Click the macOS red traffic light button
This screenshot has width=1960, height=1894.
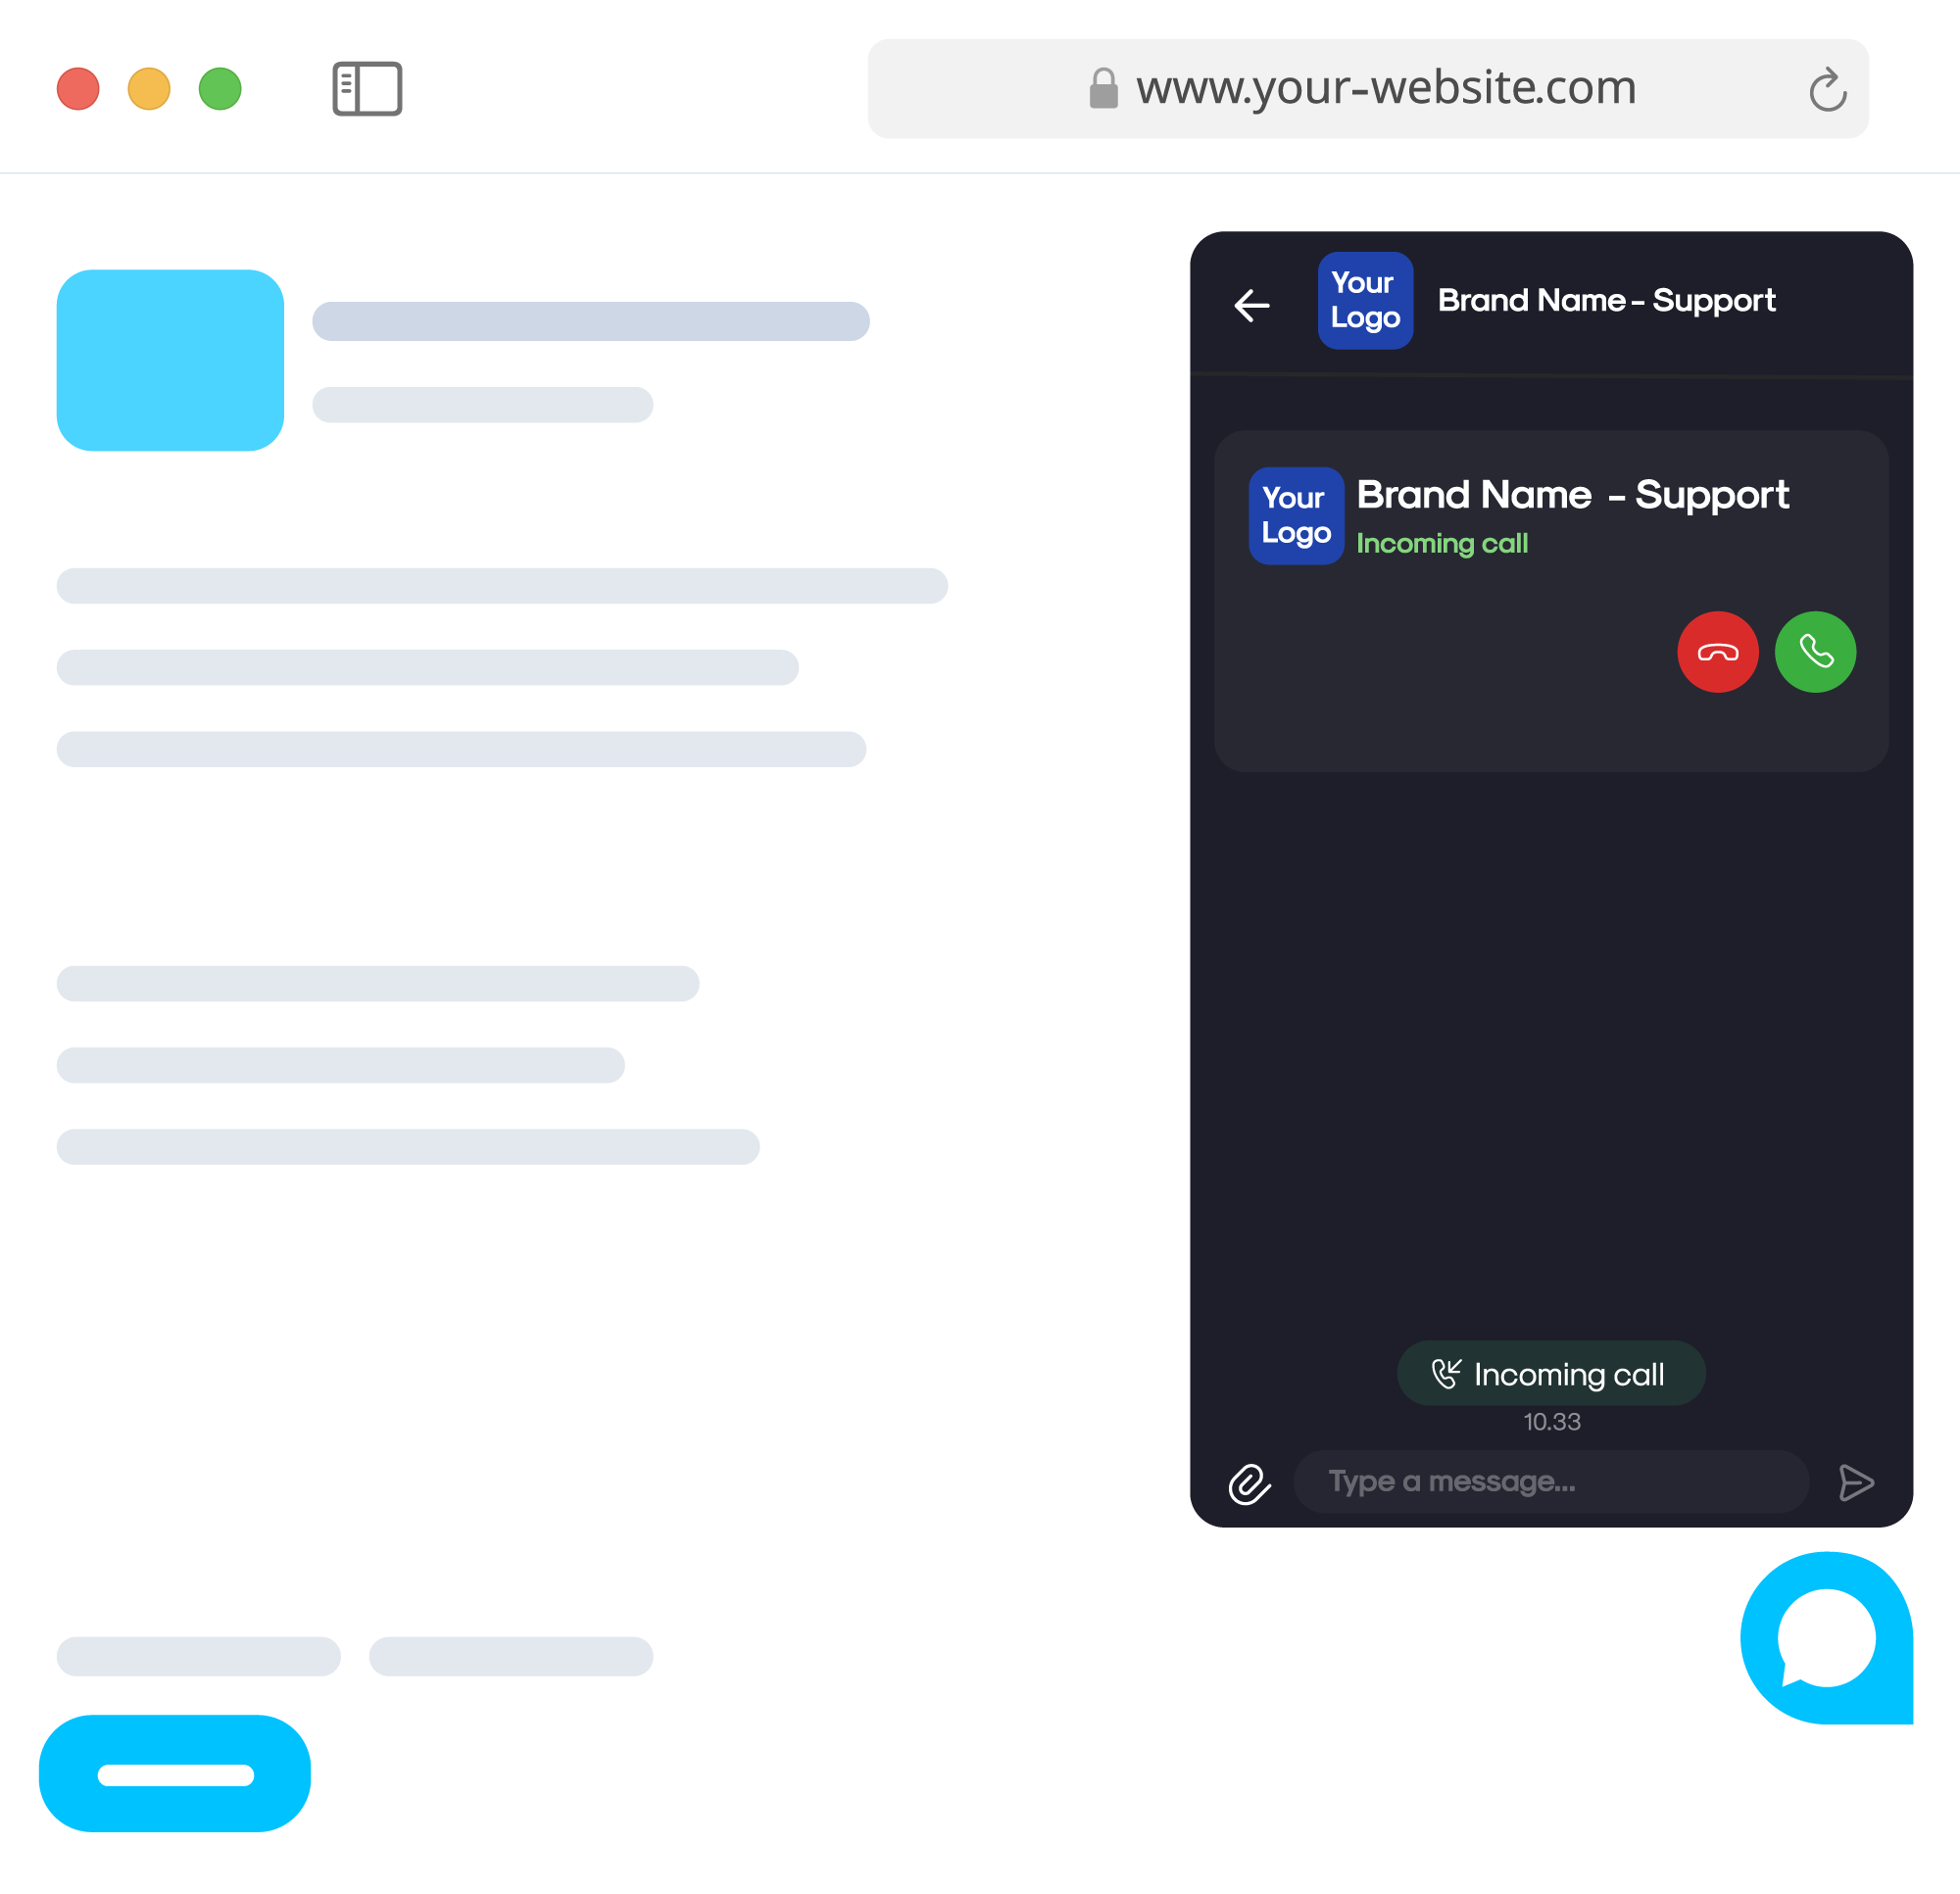pyautogui.click(x=78, y=87)
